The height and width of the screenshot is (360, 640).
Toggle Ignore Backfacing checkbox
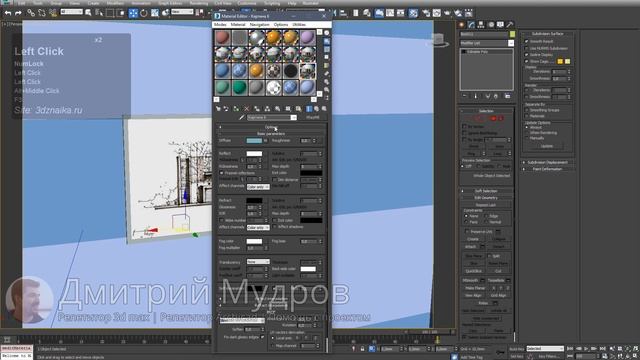[x=464, y=133]
